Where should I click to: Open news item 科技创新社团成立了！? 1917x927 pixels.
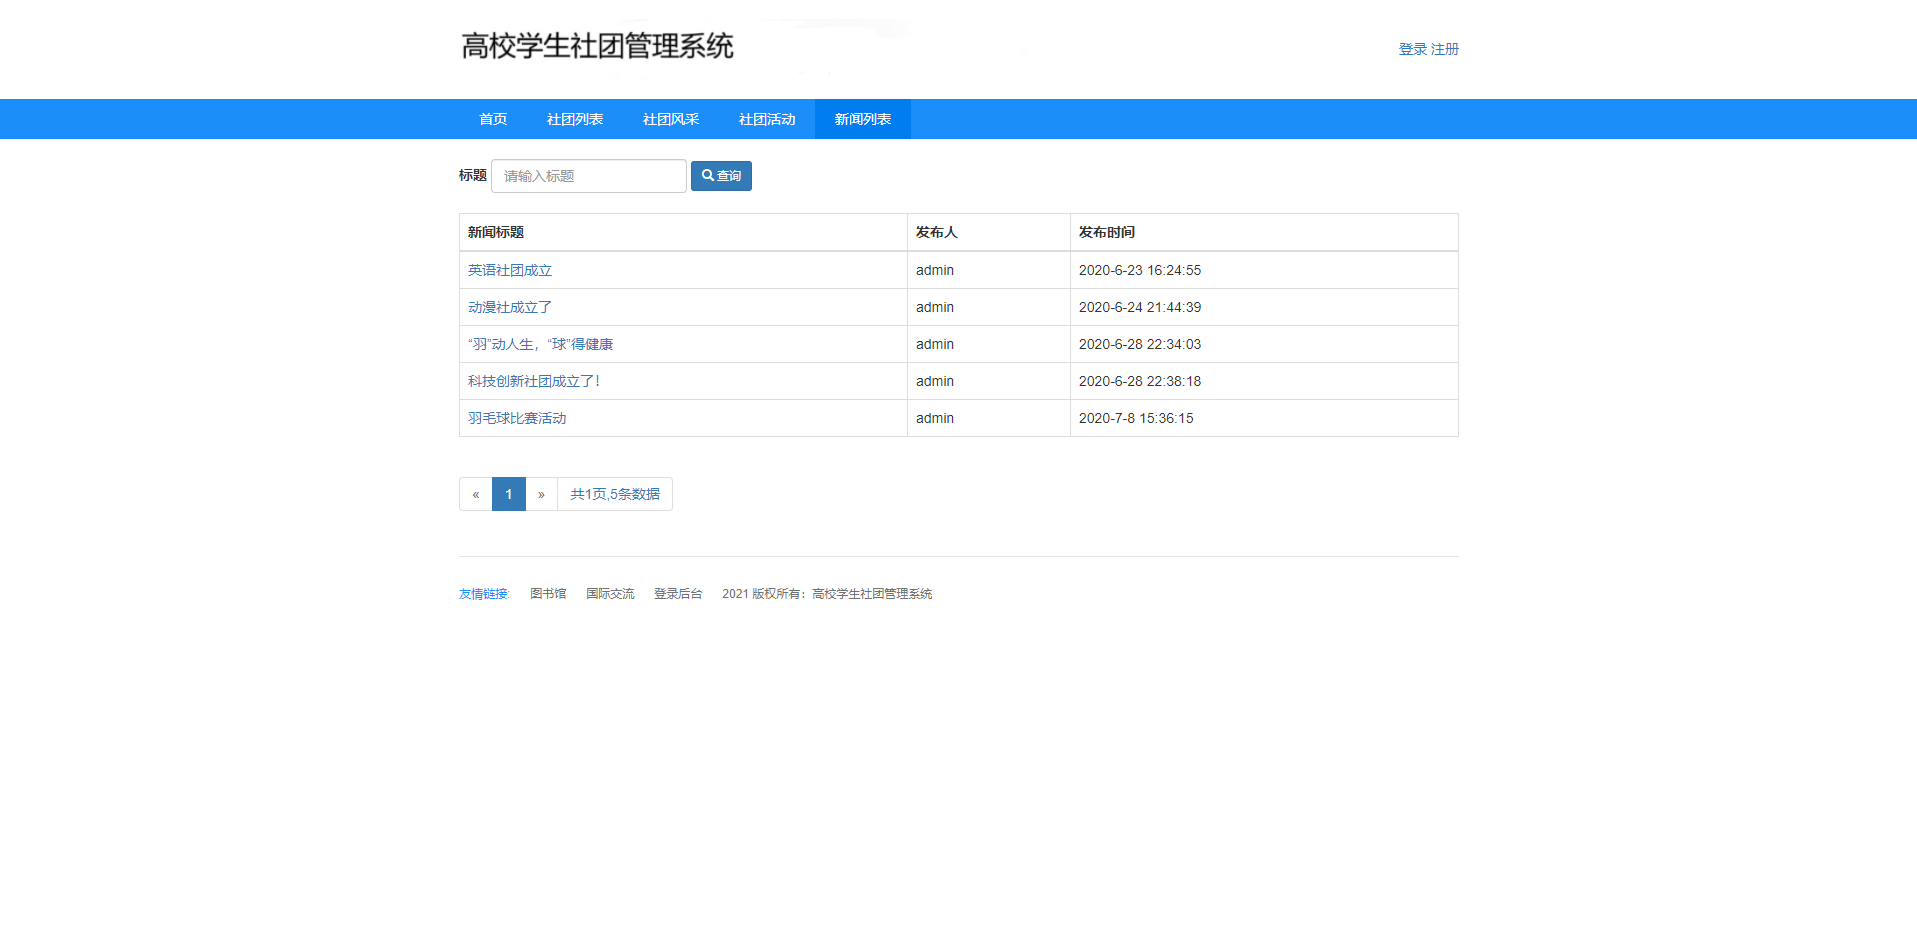pos(535,381)
